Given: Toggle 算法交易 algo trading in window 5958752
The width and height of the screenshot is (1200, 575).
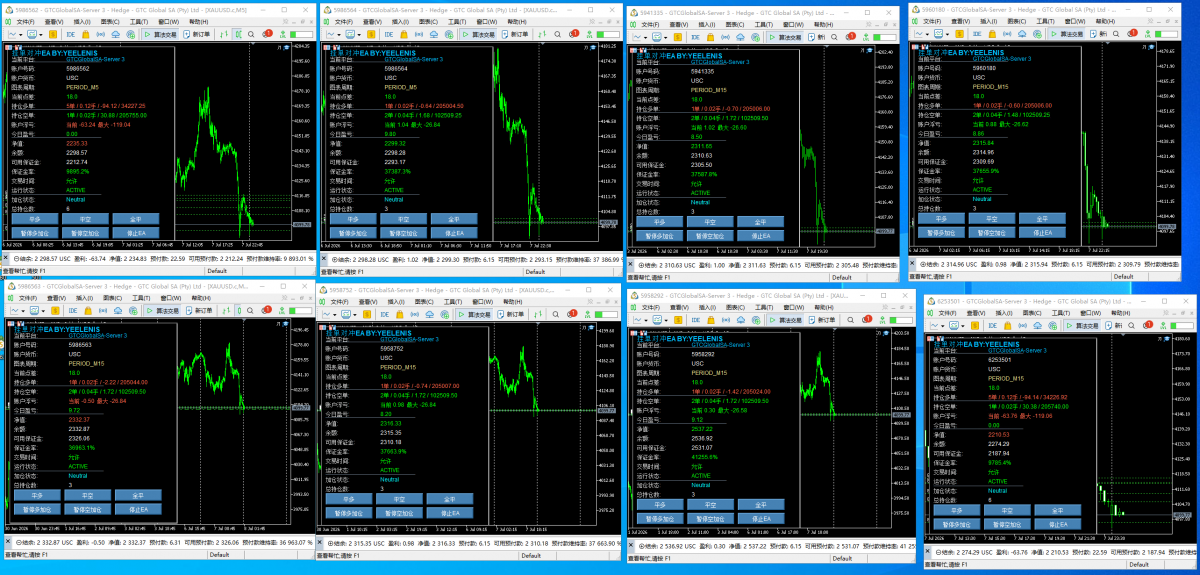Looking at the screenshot, I should tap(475, 314).
